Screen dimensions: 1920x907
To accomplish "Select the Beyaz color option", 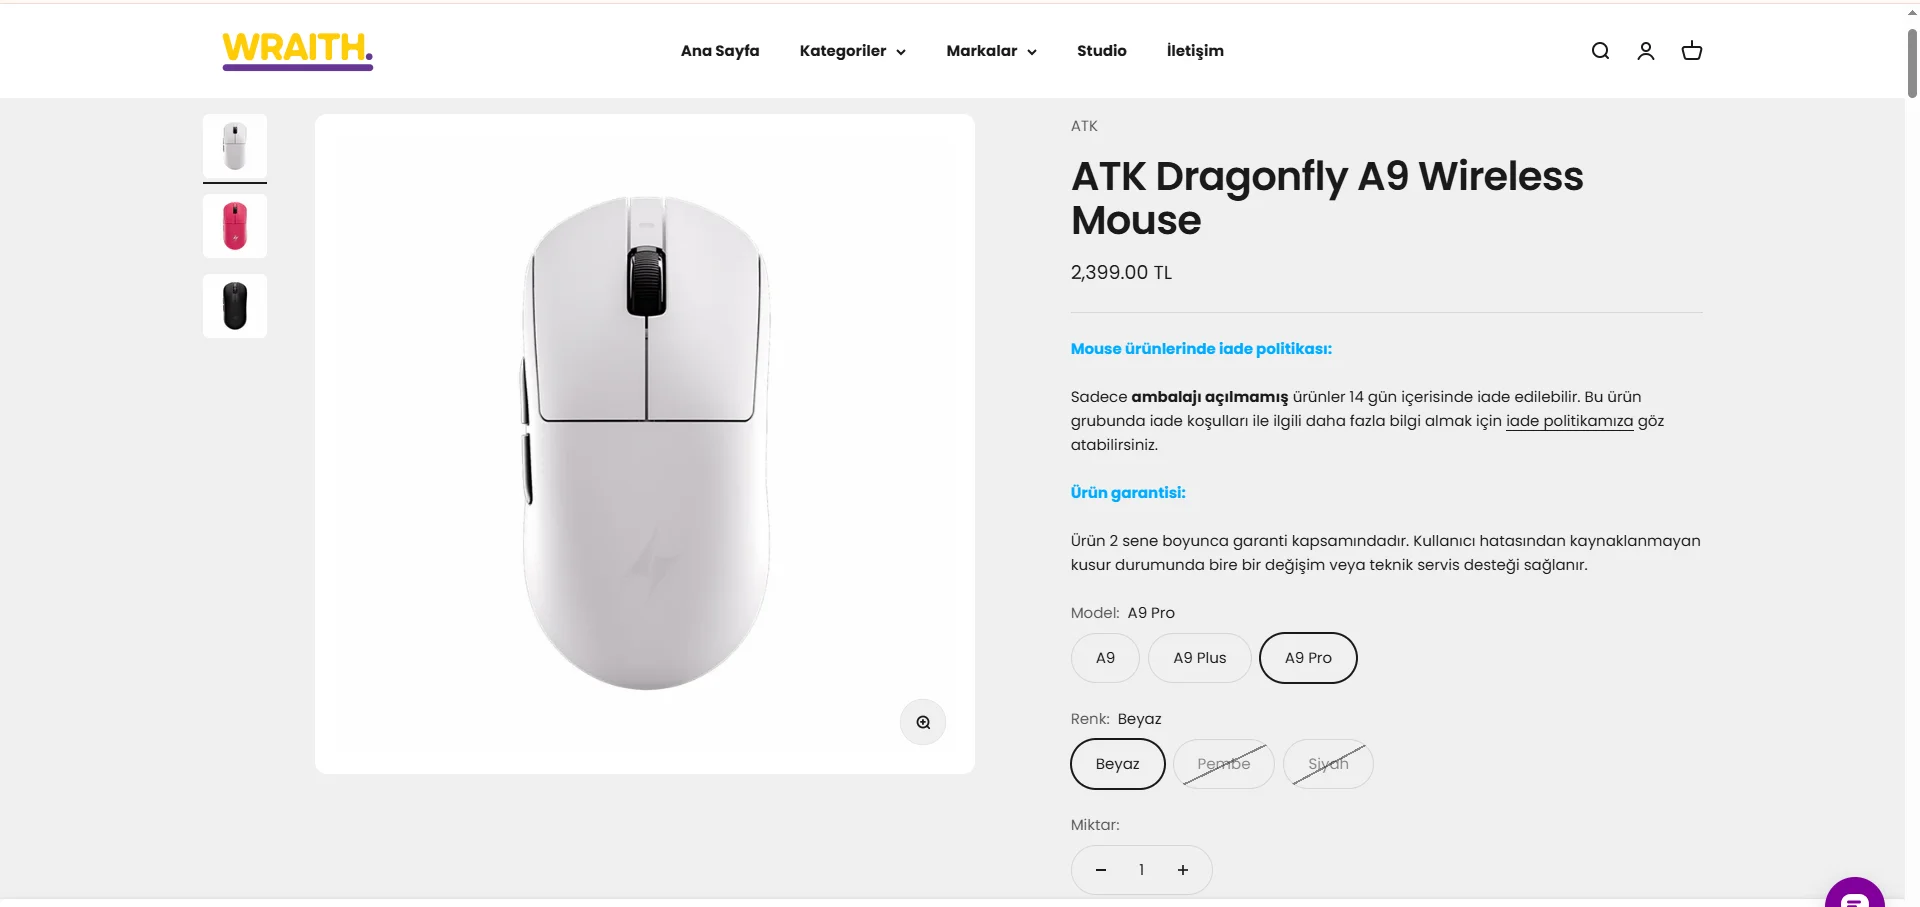I will point(1118,764).
